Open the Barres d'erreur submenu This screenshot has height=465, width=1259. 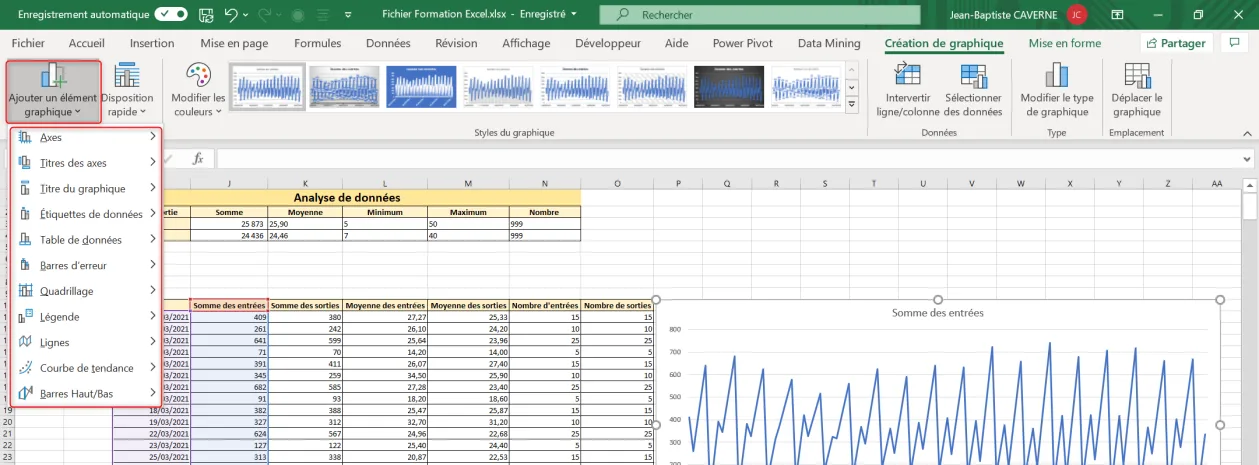click(x=85, y=265)
